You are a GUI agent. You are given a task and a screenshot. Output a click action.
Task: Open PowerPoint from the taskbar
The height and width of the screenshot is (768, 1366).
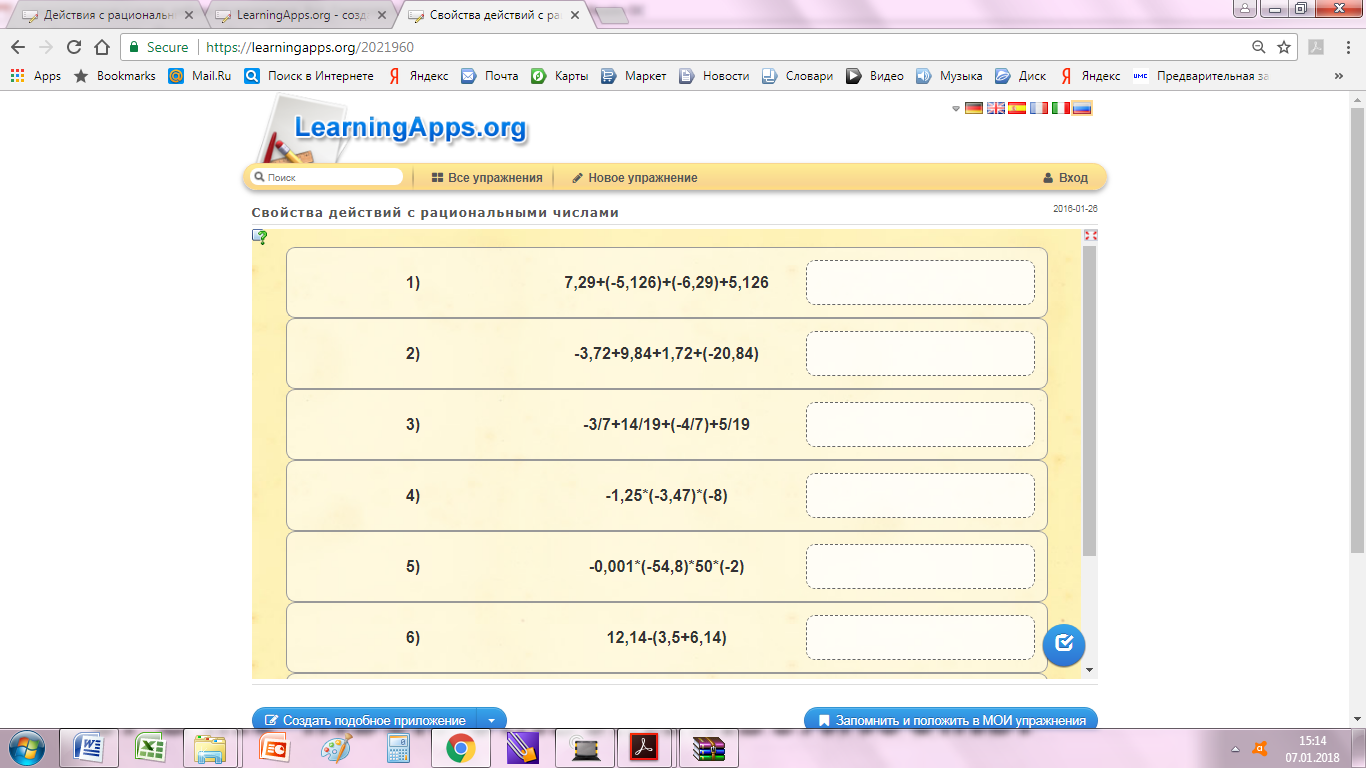(274, 748)
